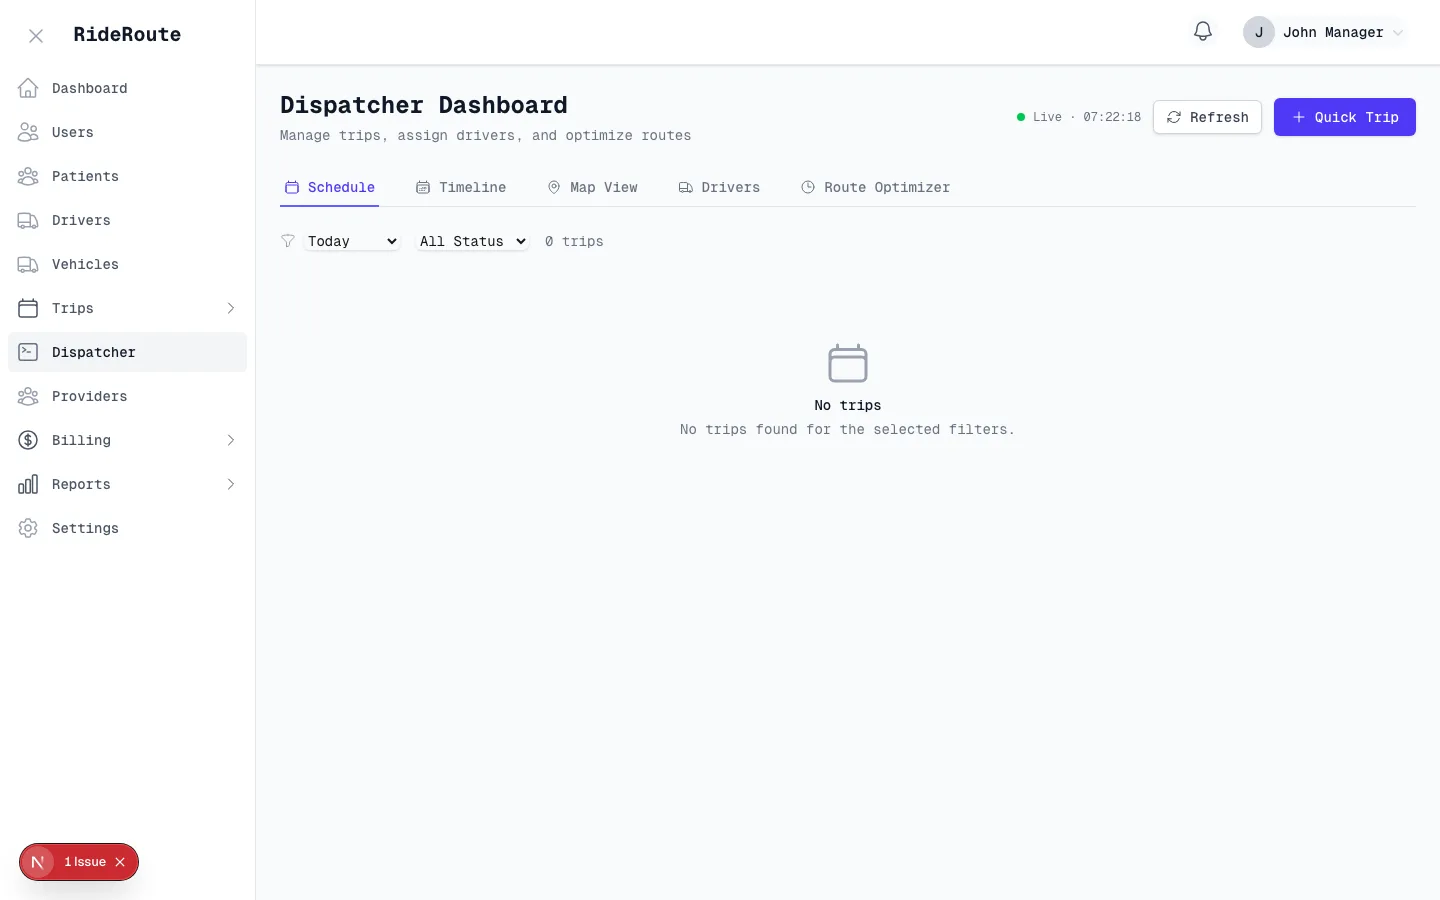Click the Vehicles truck icon in sidebar
The image size is (1440, 900).
click(28, 264)
